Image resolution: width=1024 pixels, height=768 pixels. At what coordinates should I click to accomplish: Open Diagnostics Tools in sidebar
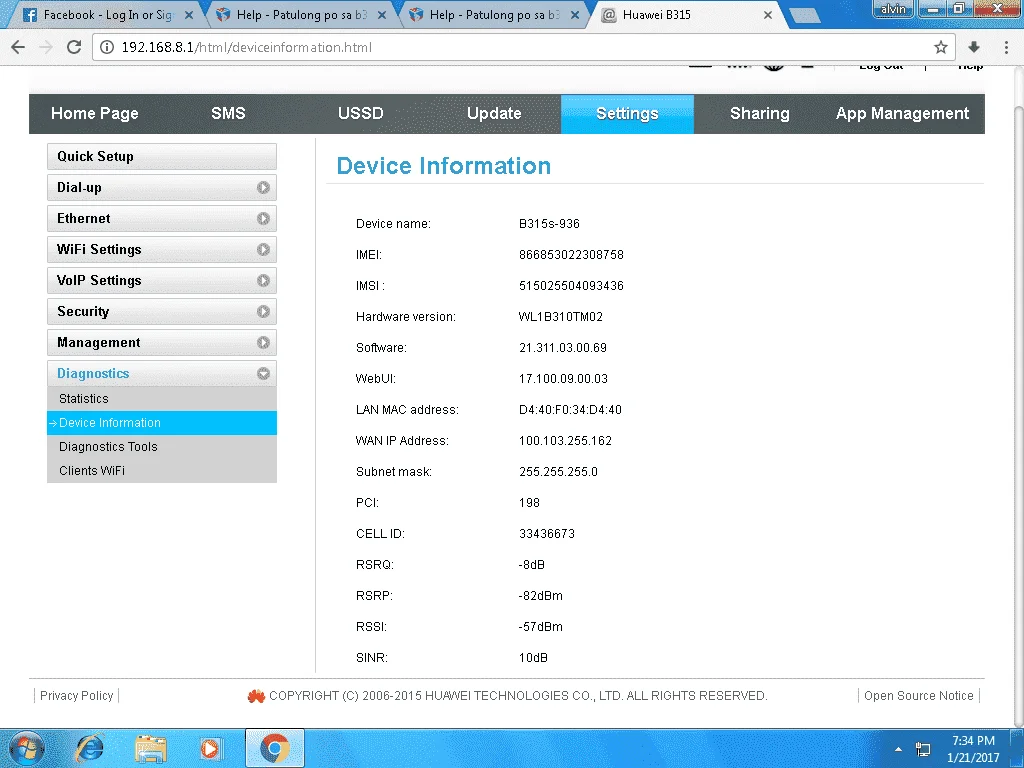click(x=162, y=447)
